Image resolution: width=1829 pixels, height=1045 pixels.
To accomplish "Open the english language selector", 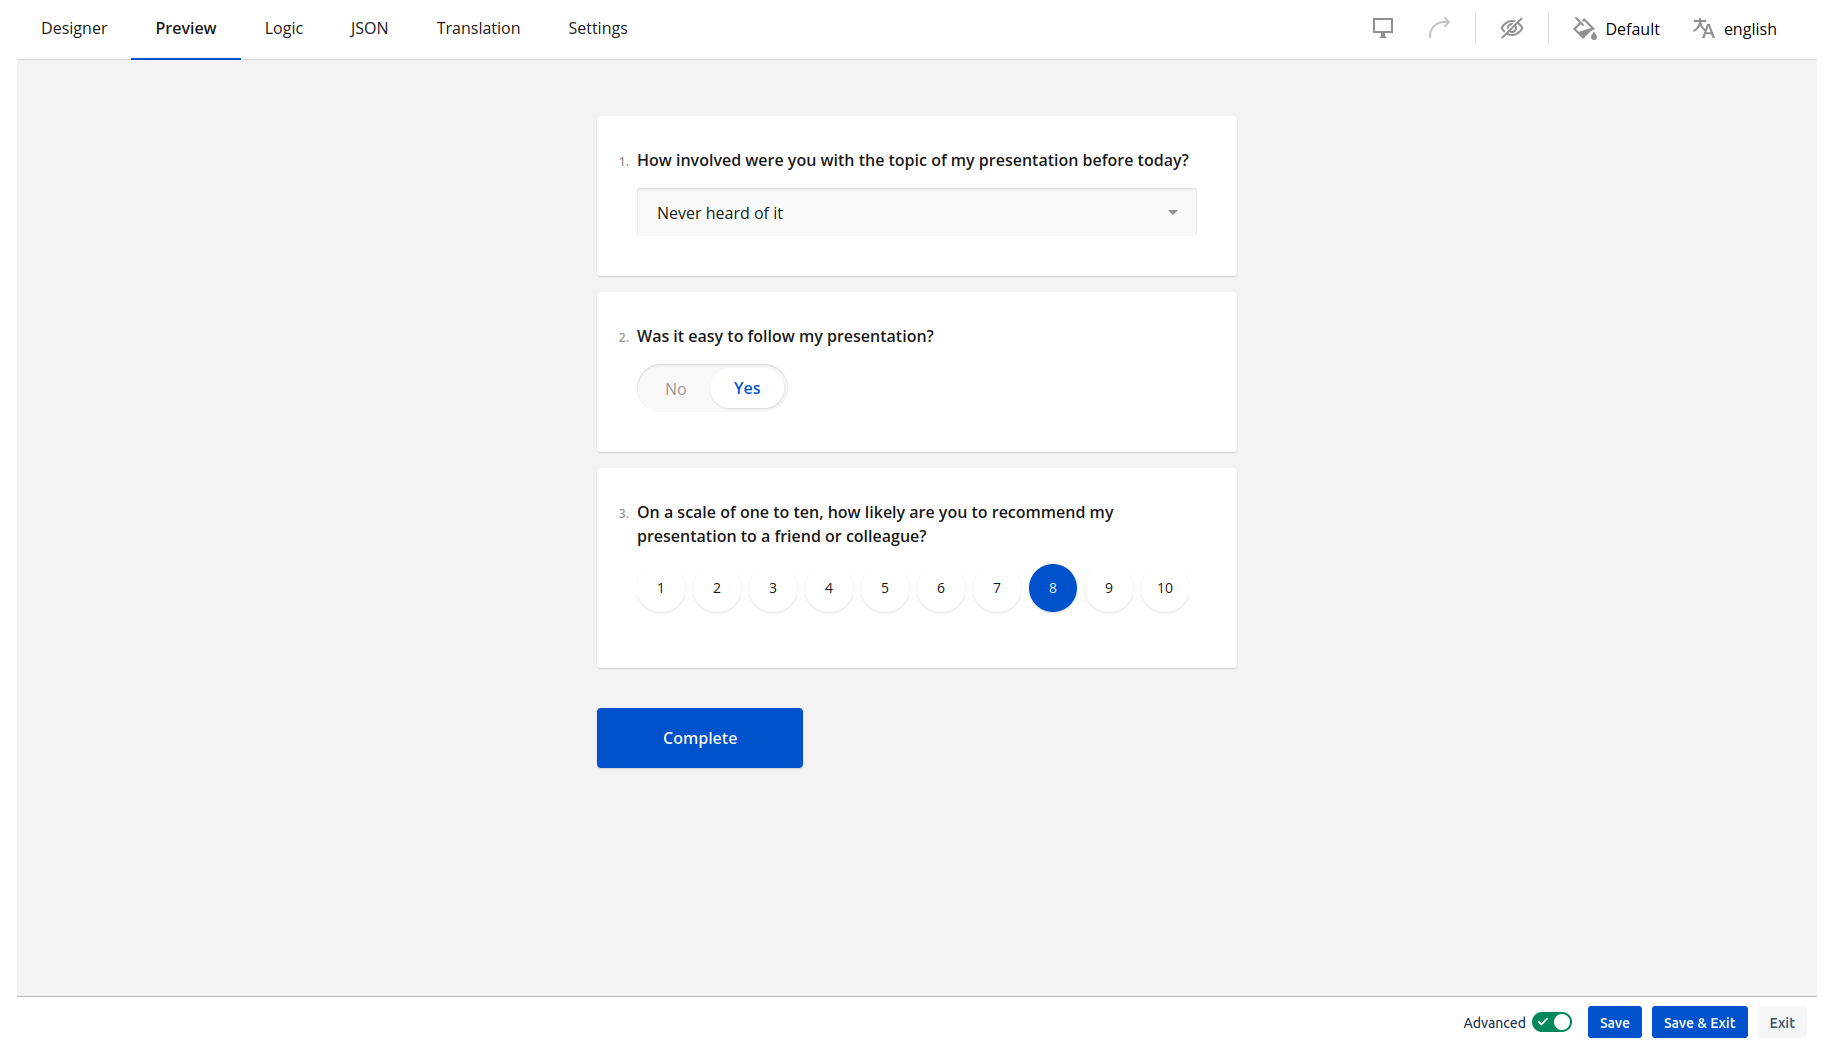I will [x=1749, y=29].
